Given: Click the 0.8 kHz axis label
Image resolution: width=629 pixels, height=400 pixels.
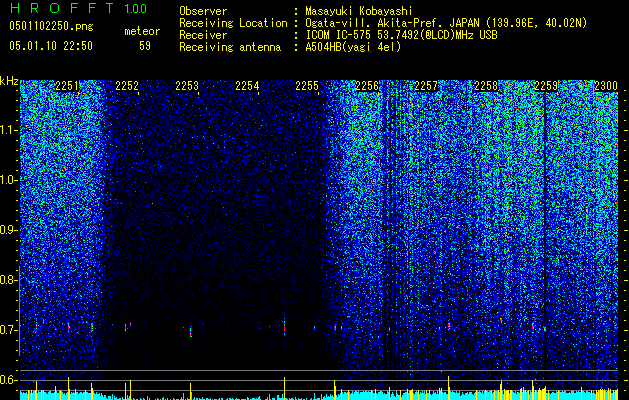Looking at the screenshot, I should point(8,280).
